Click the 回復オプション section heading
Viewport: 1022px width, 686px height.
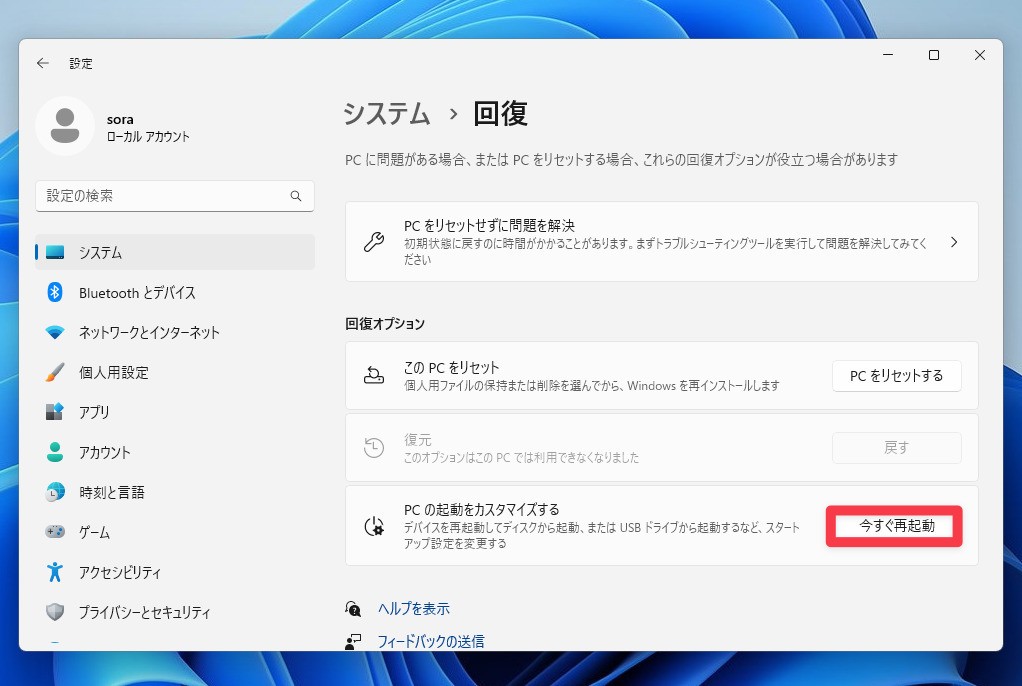click(x=385, y=323)
